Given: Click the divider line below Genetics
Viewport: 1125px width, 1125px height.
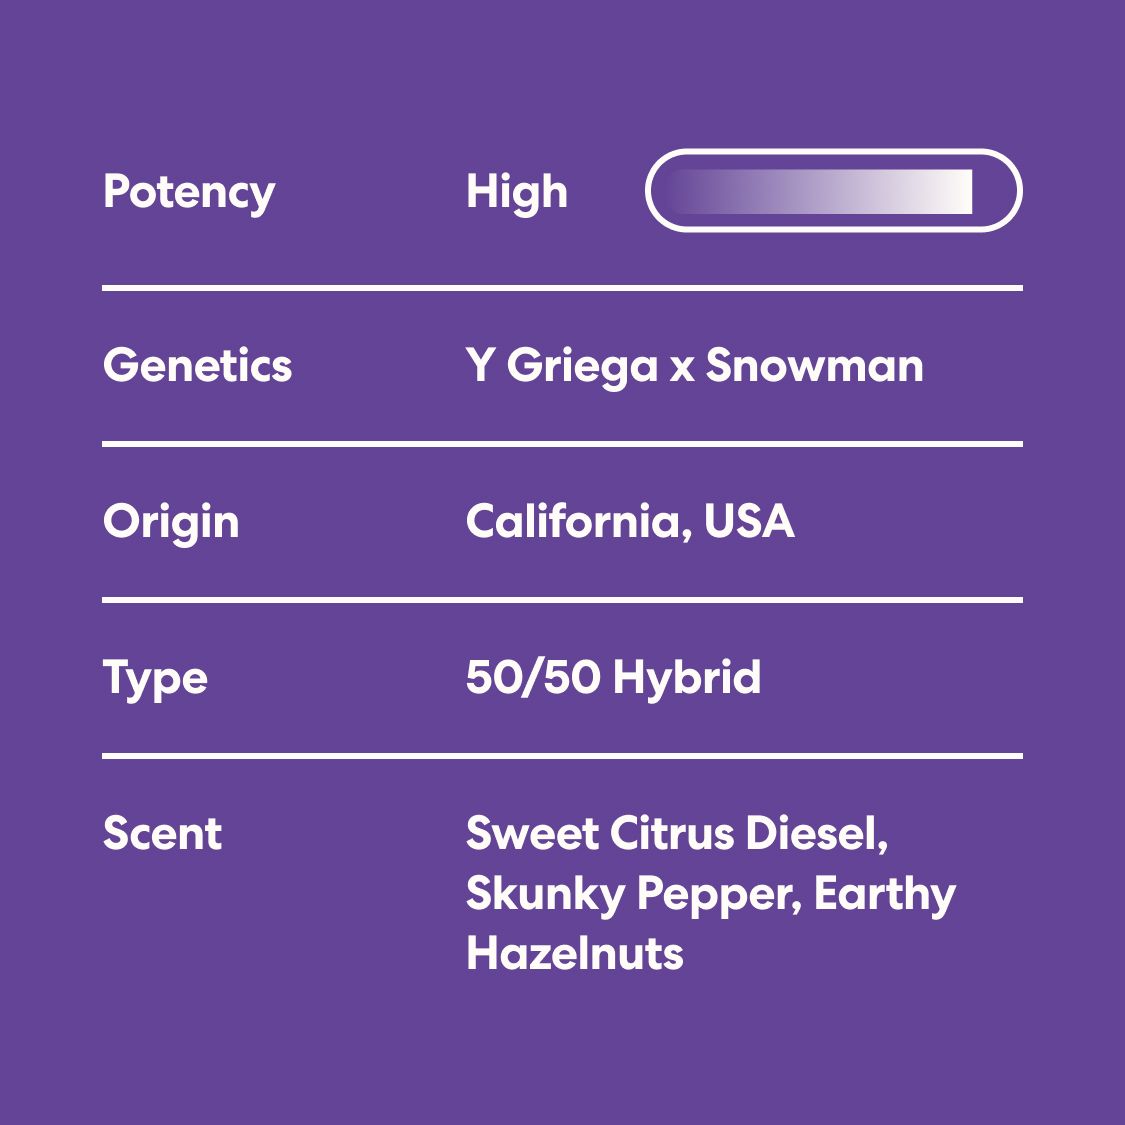Looking at the screenshot, I should [562, 444].
